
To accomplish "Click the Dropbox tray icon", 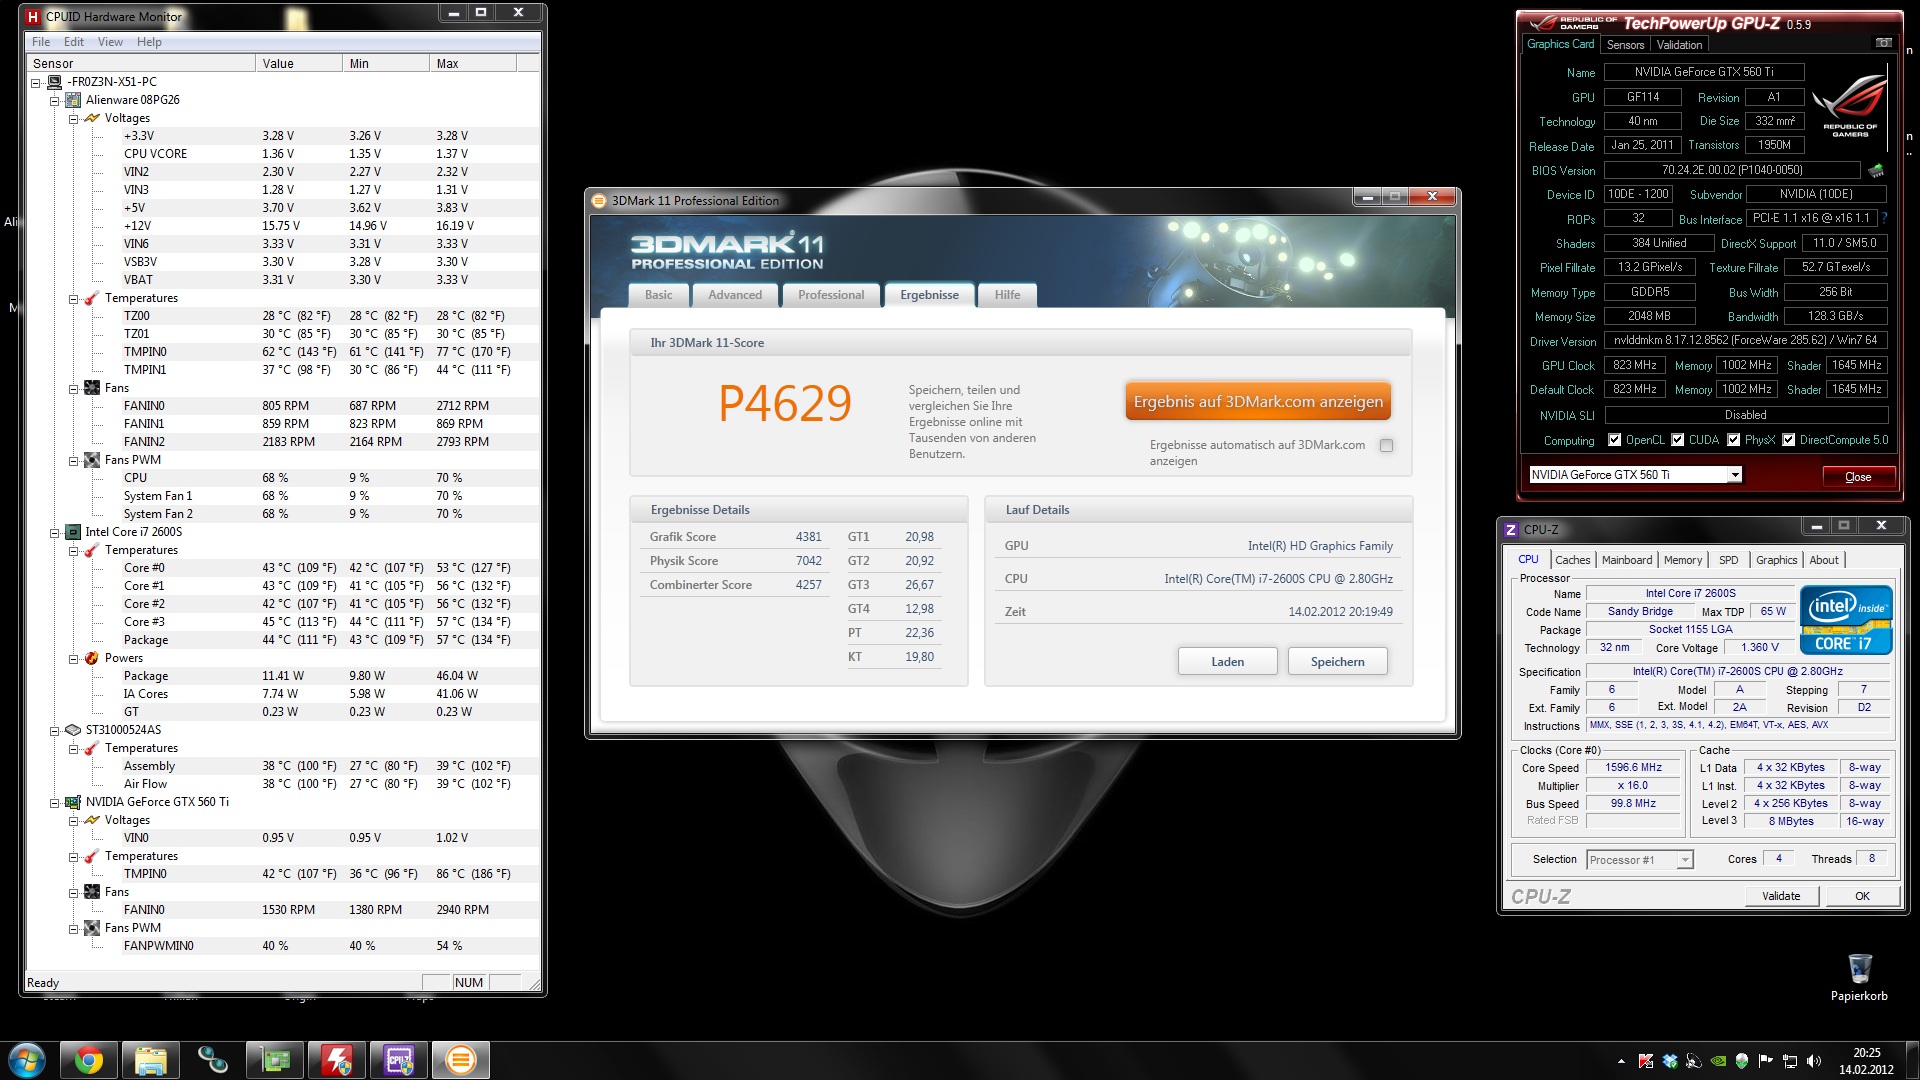I will (1670, 1061).
